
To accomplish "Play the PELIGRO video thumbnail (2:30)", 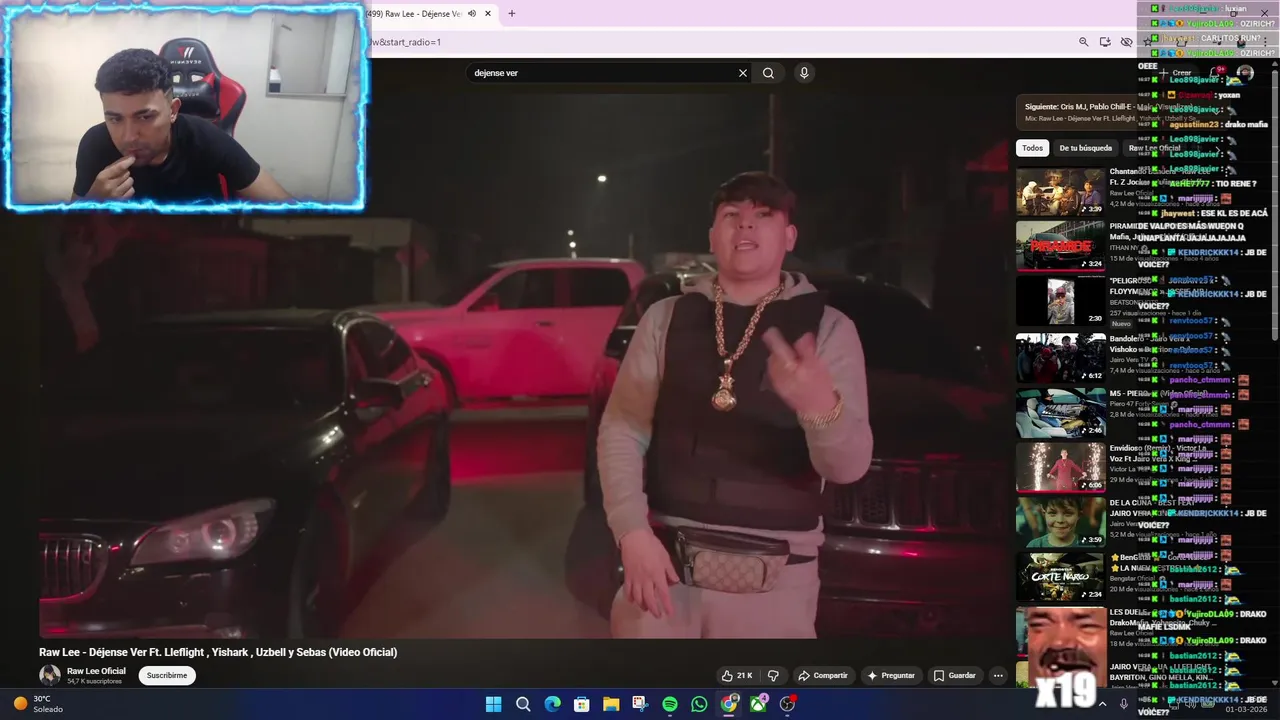I will coord(1060,301).
